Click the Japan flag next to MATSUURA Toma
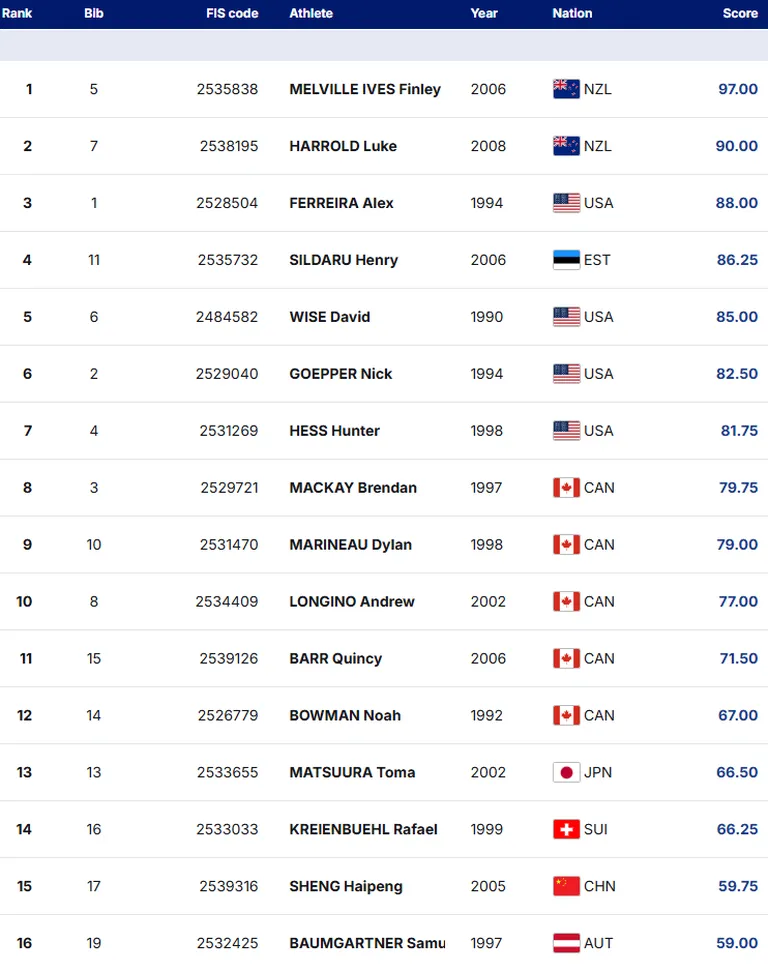This screenshot has height=971, width=768. click(566, 773)
